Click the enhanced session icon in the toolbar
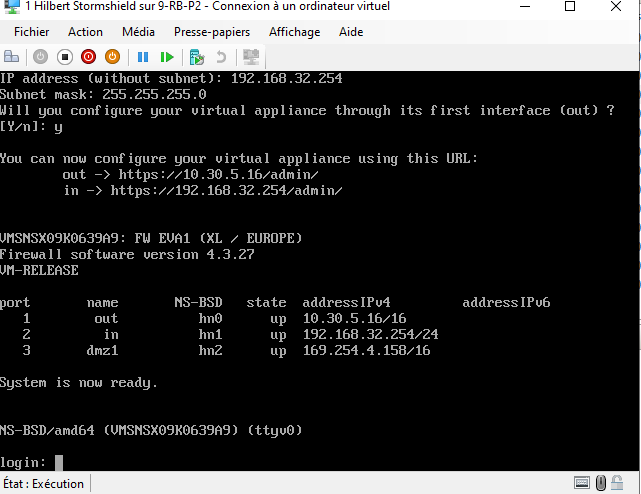The width and height of the screenshot is (641, 494). coord(251,57)
